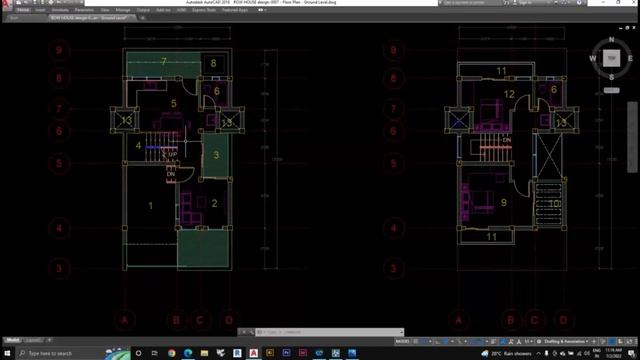Open the Output ribbon tab

(x=143, y=10)
